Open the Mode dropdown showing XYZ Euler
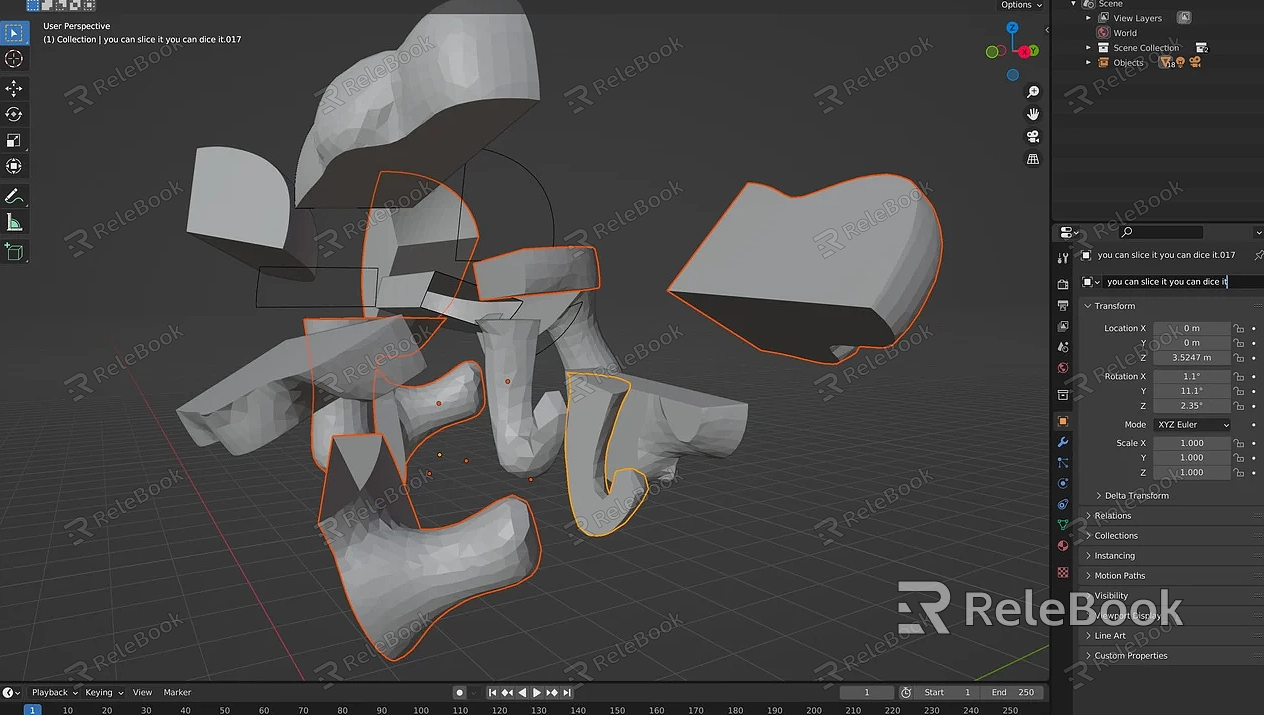This screenshot has height=715, width=1264. tap(1192, 424)
